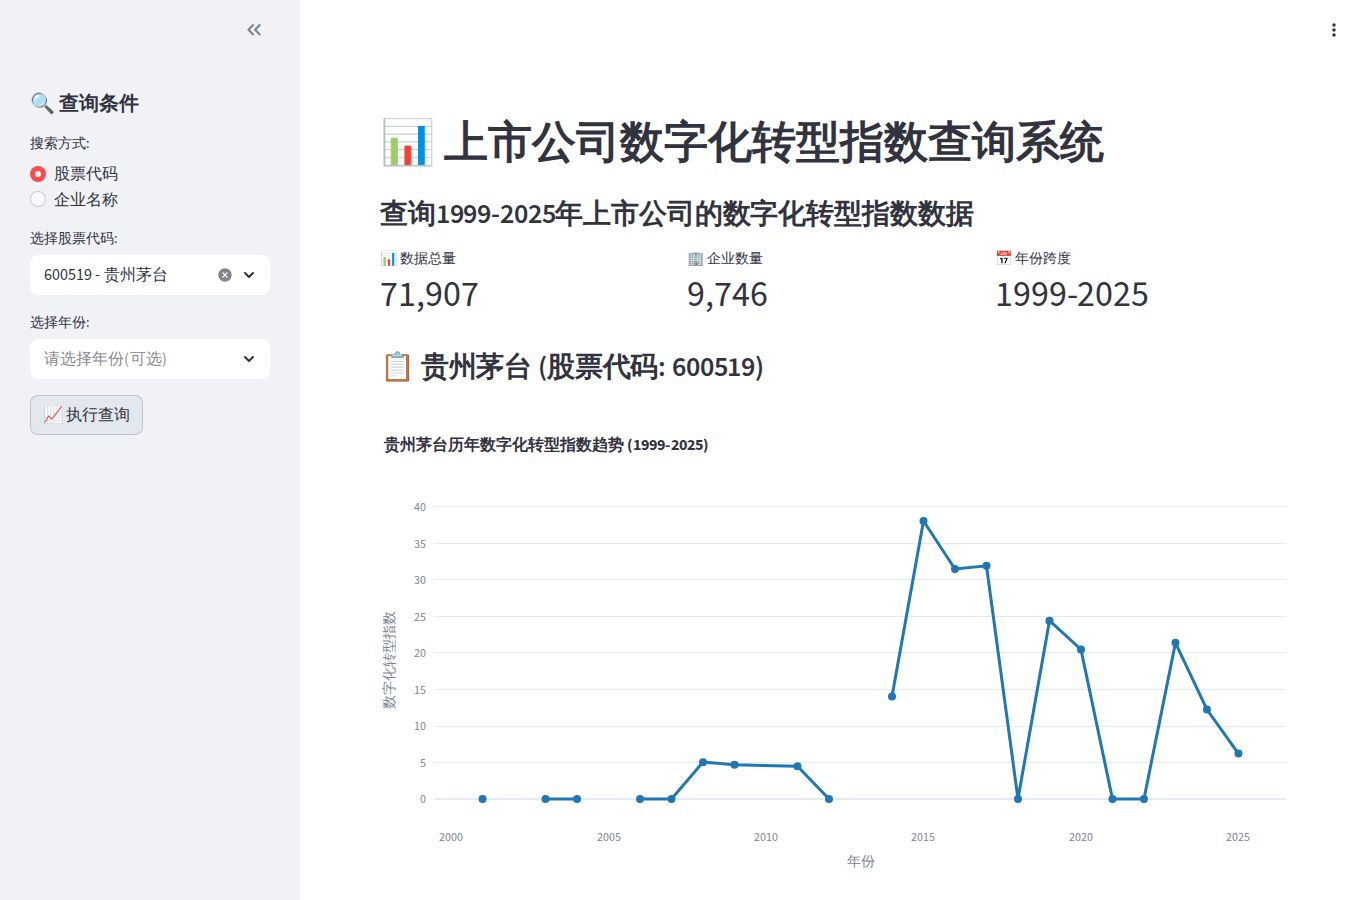Open the 请选择年份 year dropdown
Screen dimensions: 1366x900
click(x=150, y=359)
